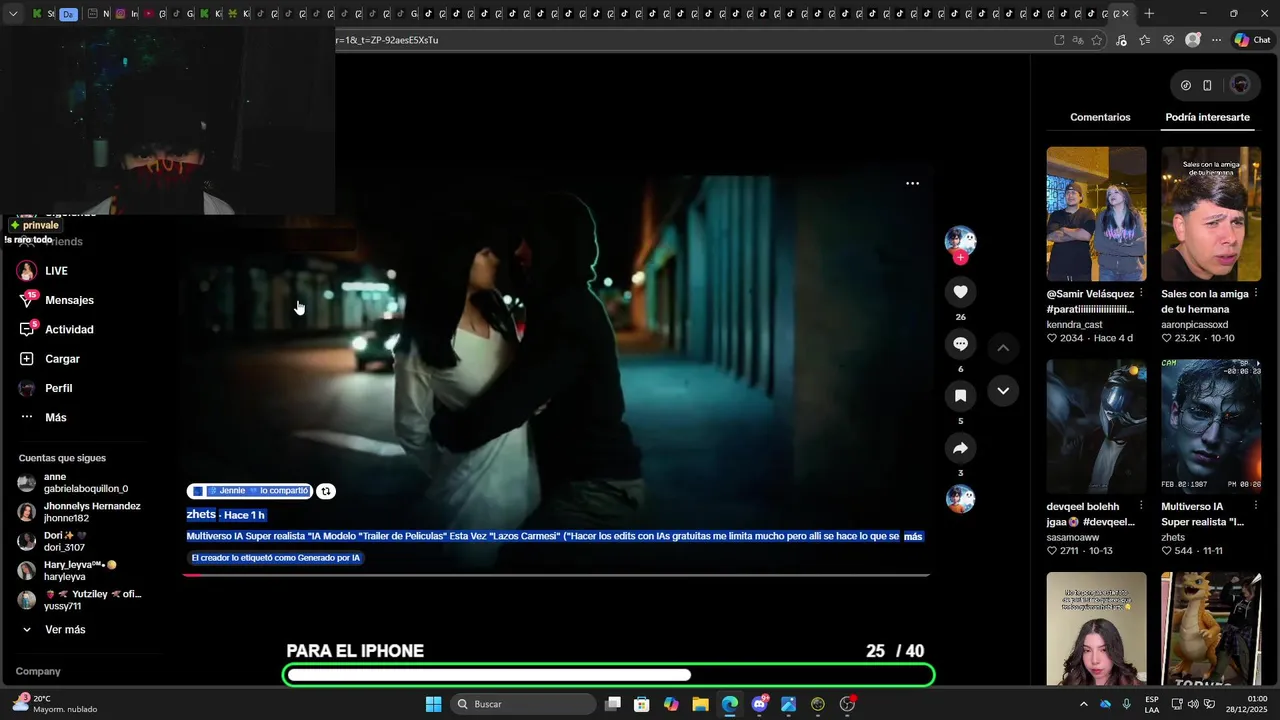
Task: Open followed account jhonne182
Action: pyautogui.click(x=80, y=512)
